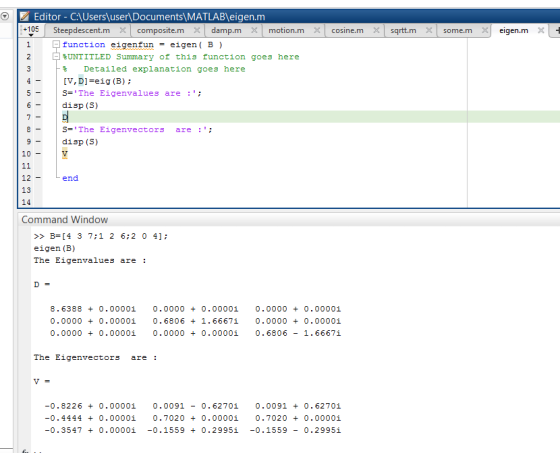
Task: Open the panel actions circular arrow button
Action: tap(5, 16)
